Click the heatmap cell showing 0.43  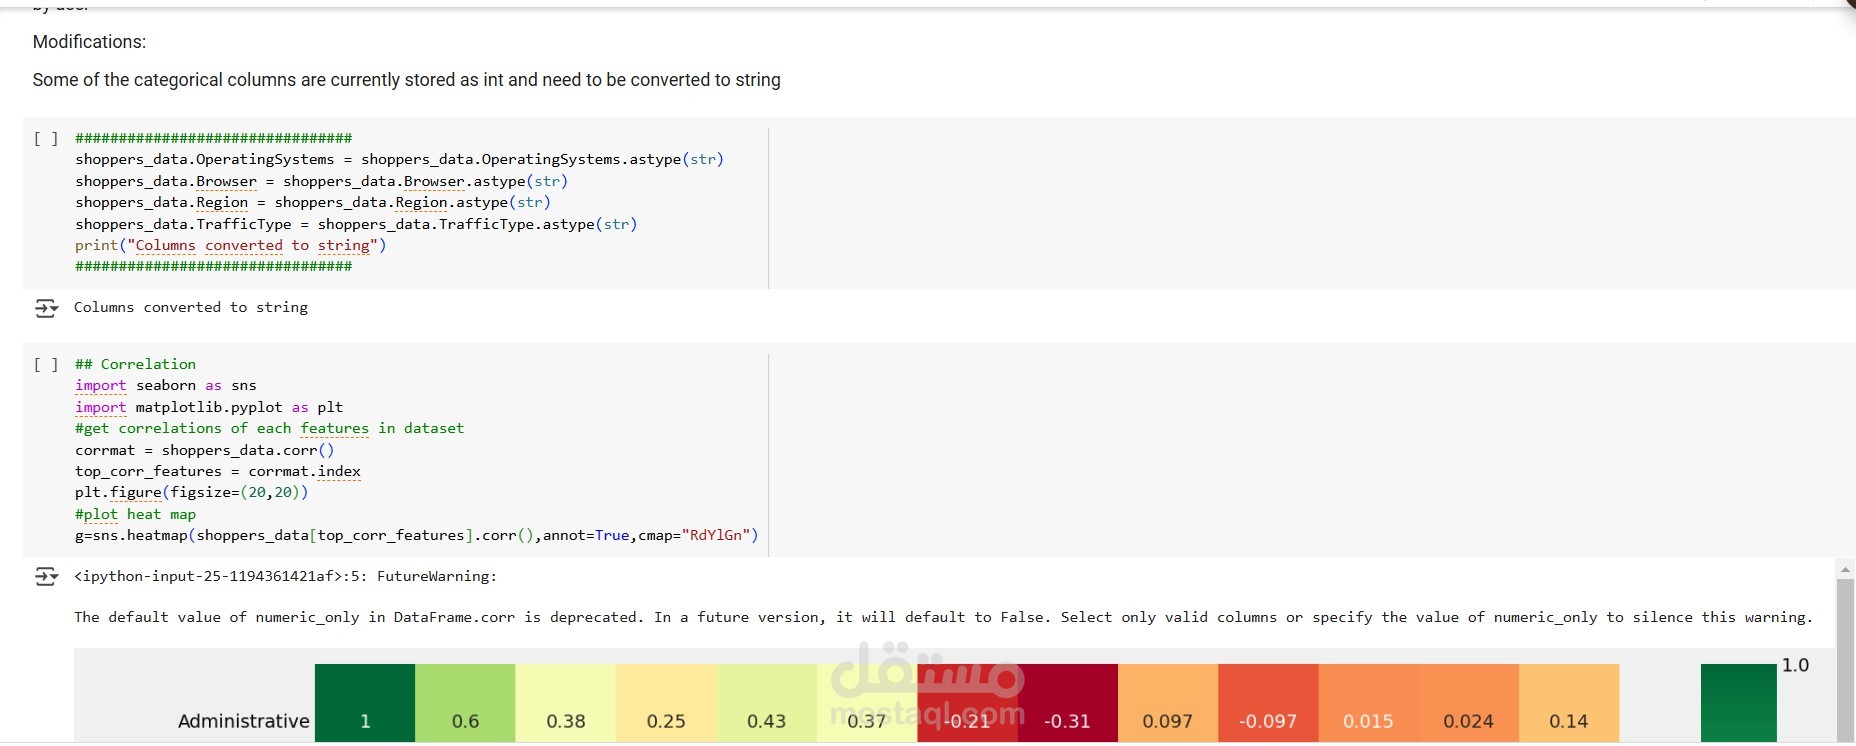tap(767, 704)
